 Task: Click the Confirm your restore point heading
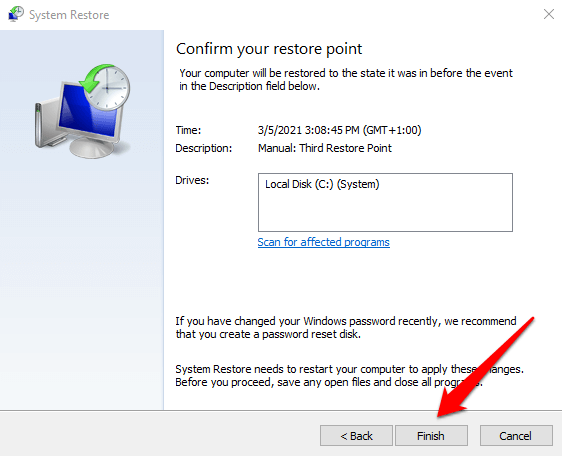(x=269, y=49)
